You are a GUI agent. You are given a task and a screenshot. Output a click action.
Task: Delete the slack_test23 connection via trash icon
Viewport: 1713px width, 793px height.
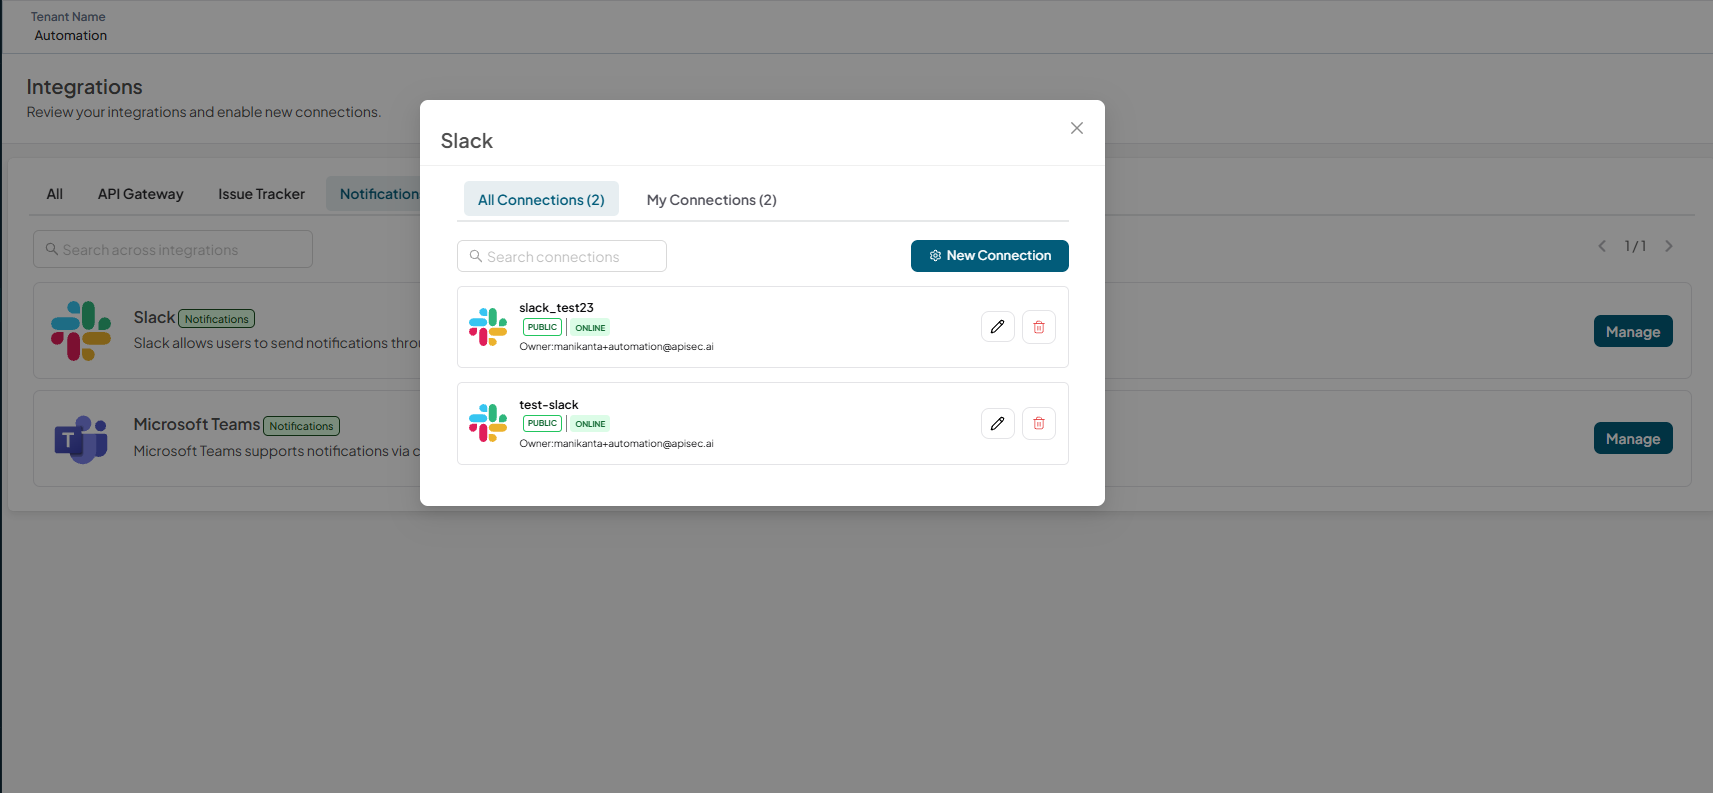point(1039,327)
